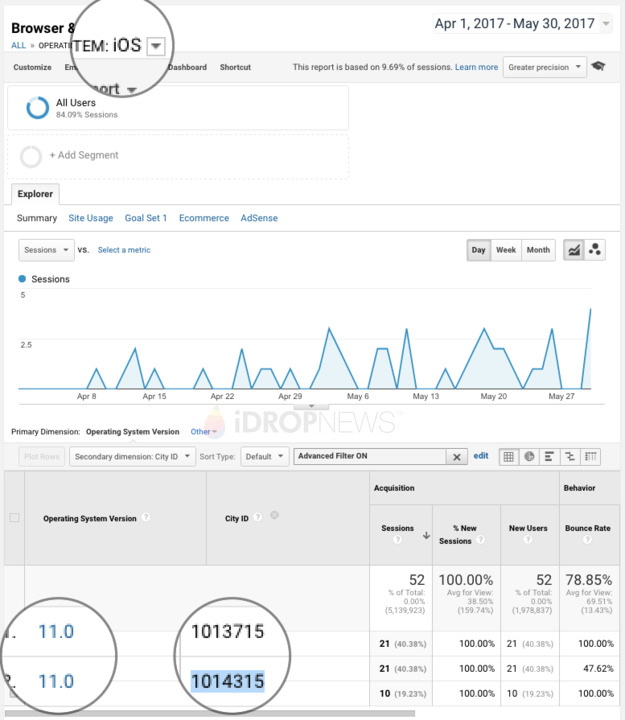The height and width of the screenshot is (720, 625).
Task: Select the performance bar view icon
Action: [x=549, y=456]
